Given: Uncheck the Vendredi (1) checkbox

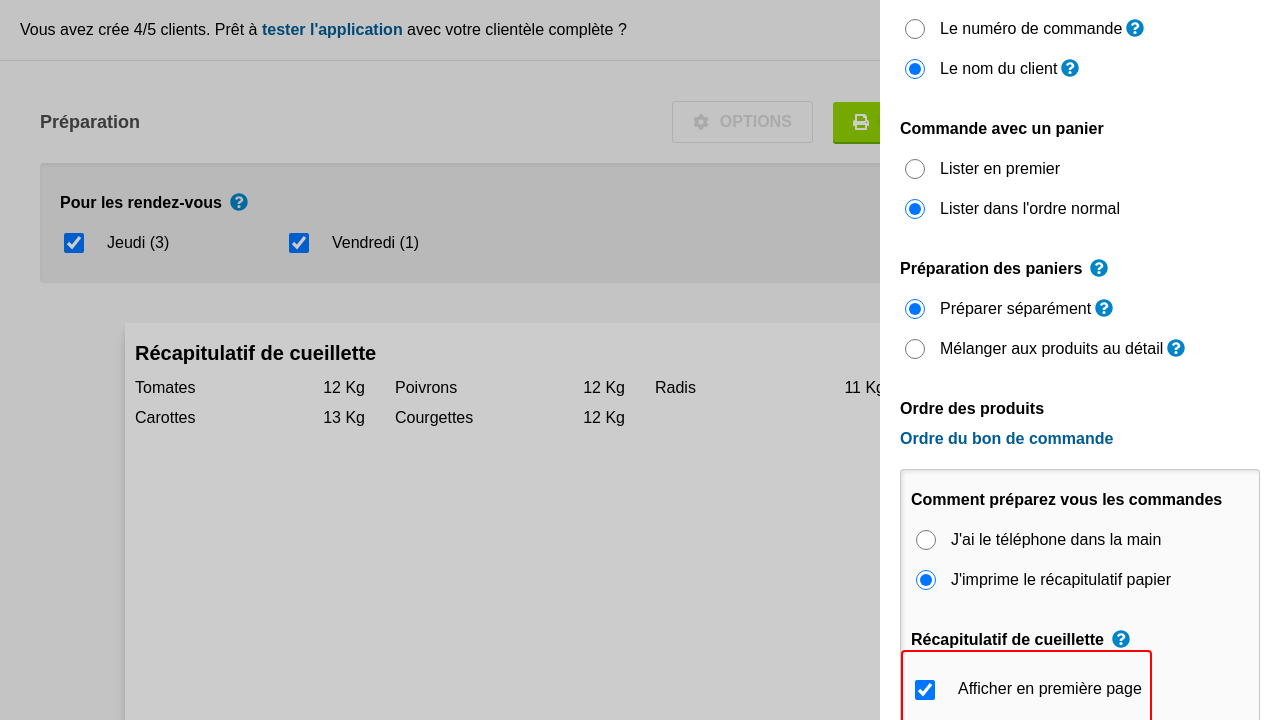Looking at the screenshot, I should (299, 243).
